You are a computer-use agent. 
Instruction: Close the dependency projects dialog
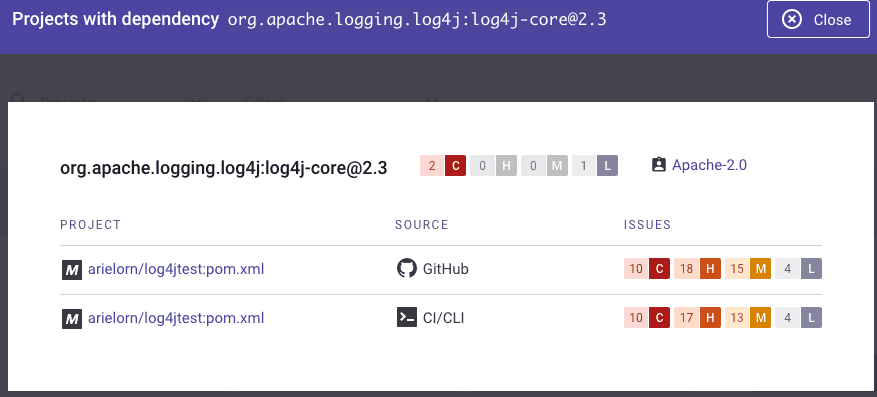(x=818, y=20)
